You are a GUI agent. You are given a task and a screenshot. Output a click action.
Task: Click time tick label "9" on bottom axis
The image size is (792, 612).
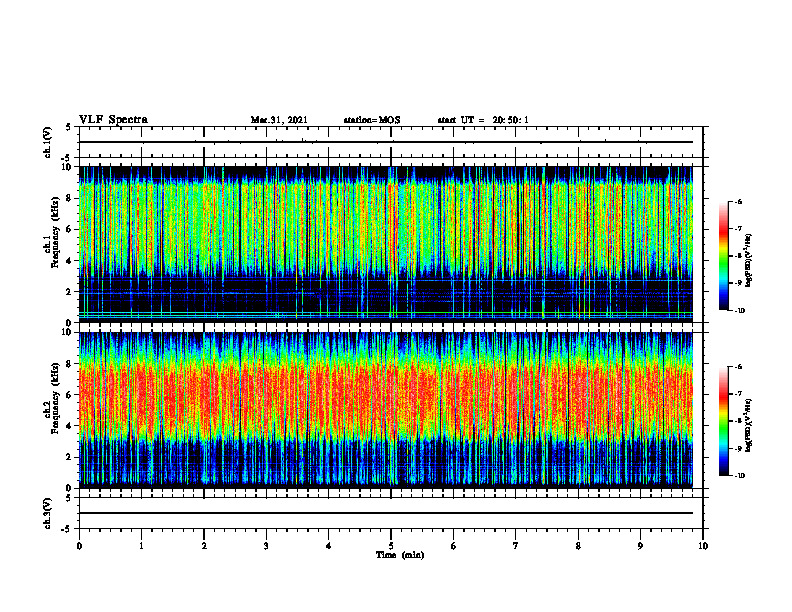[640, 546]
